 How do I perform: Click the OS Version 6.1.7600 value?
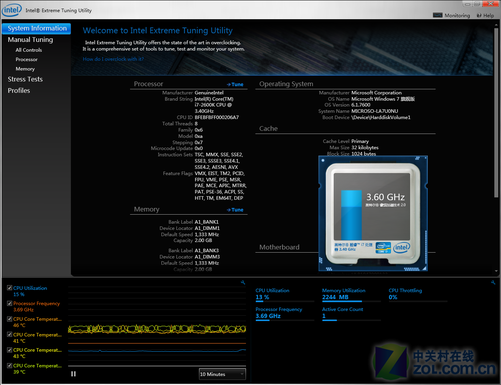point(361,105)
